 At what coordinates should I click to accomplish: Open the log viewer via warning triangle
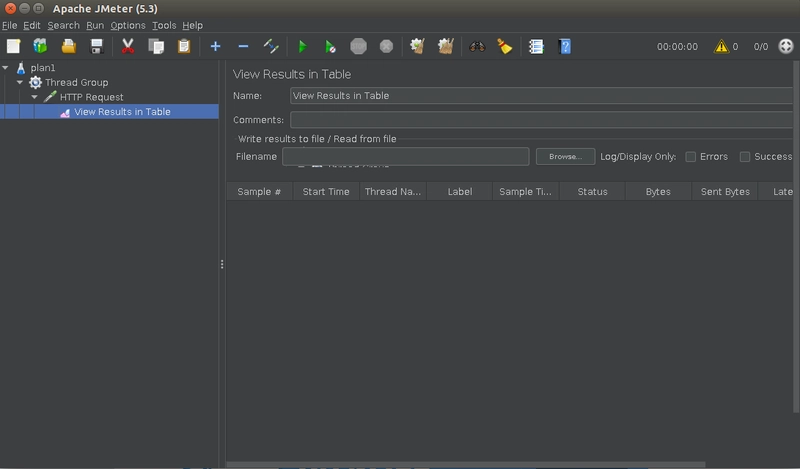pos(721,46)
